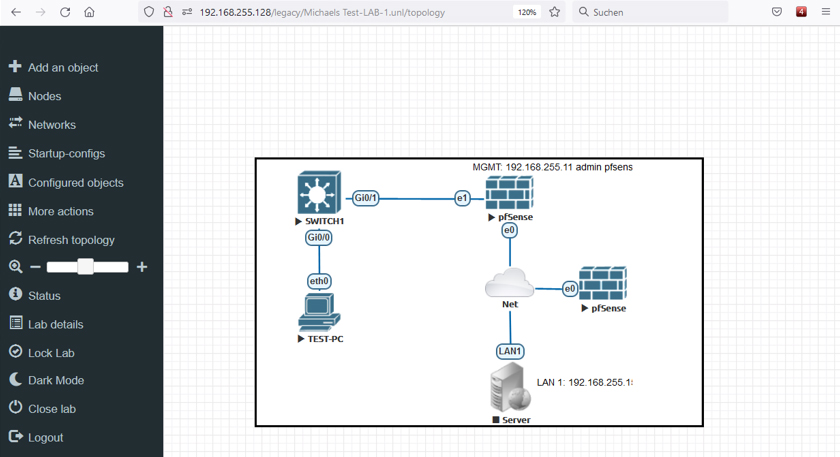
Task: Click the zoom-out minus icon in sidebar
Action: click(x=36, y=267)
